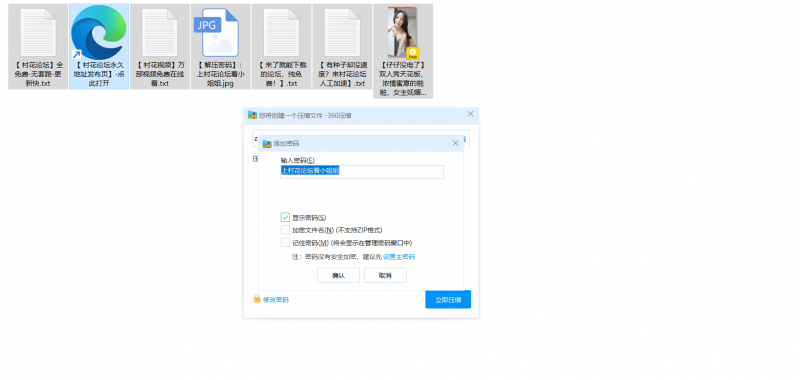Click the 确认 button
Viewport: 800px width, 380px height.
coord(338,275)
